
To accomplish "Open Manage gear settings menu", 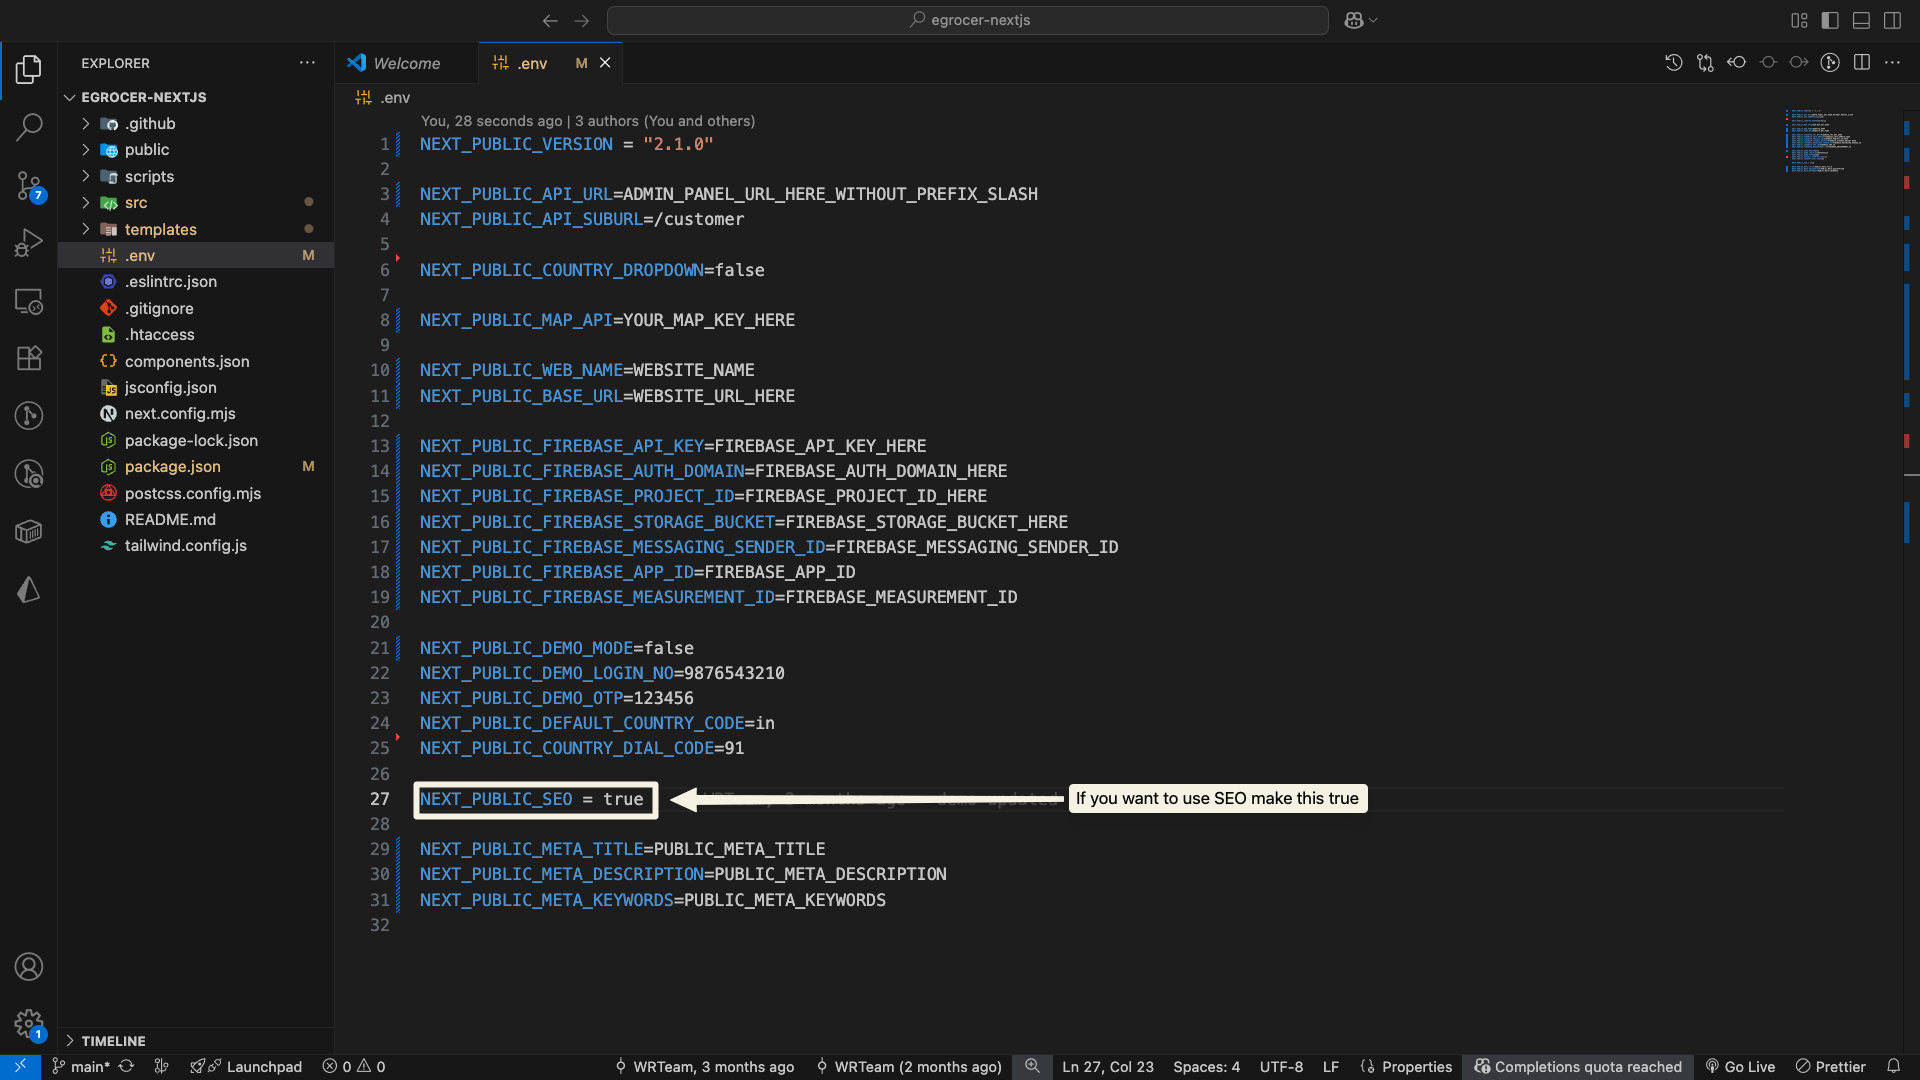I will [x=29, y=1025].
